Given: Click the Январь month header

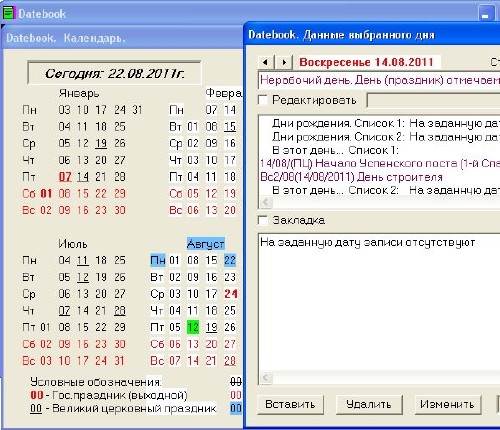Looking at the screenshot, I should 79,93.
